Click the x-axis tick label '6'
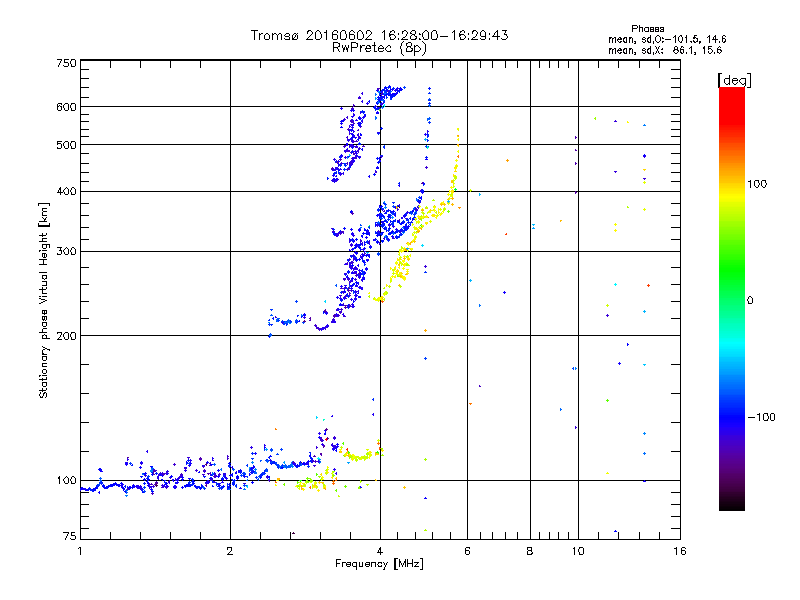Screen dimensions: 800x600 tap(467, 551)
